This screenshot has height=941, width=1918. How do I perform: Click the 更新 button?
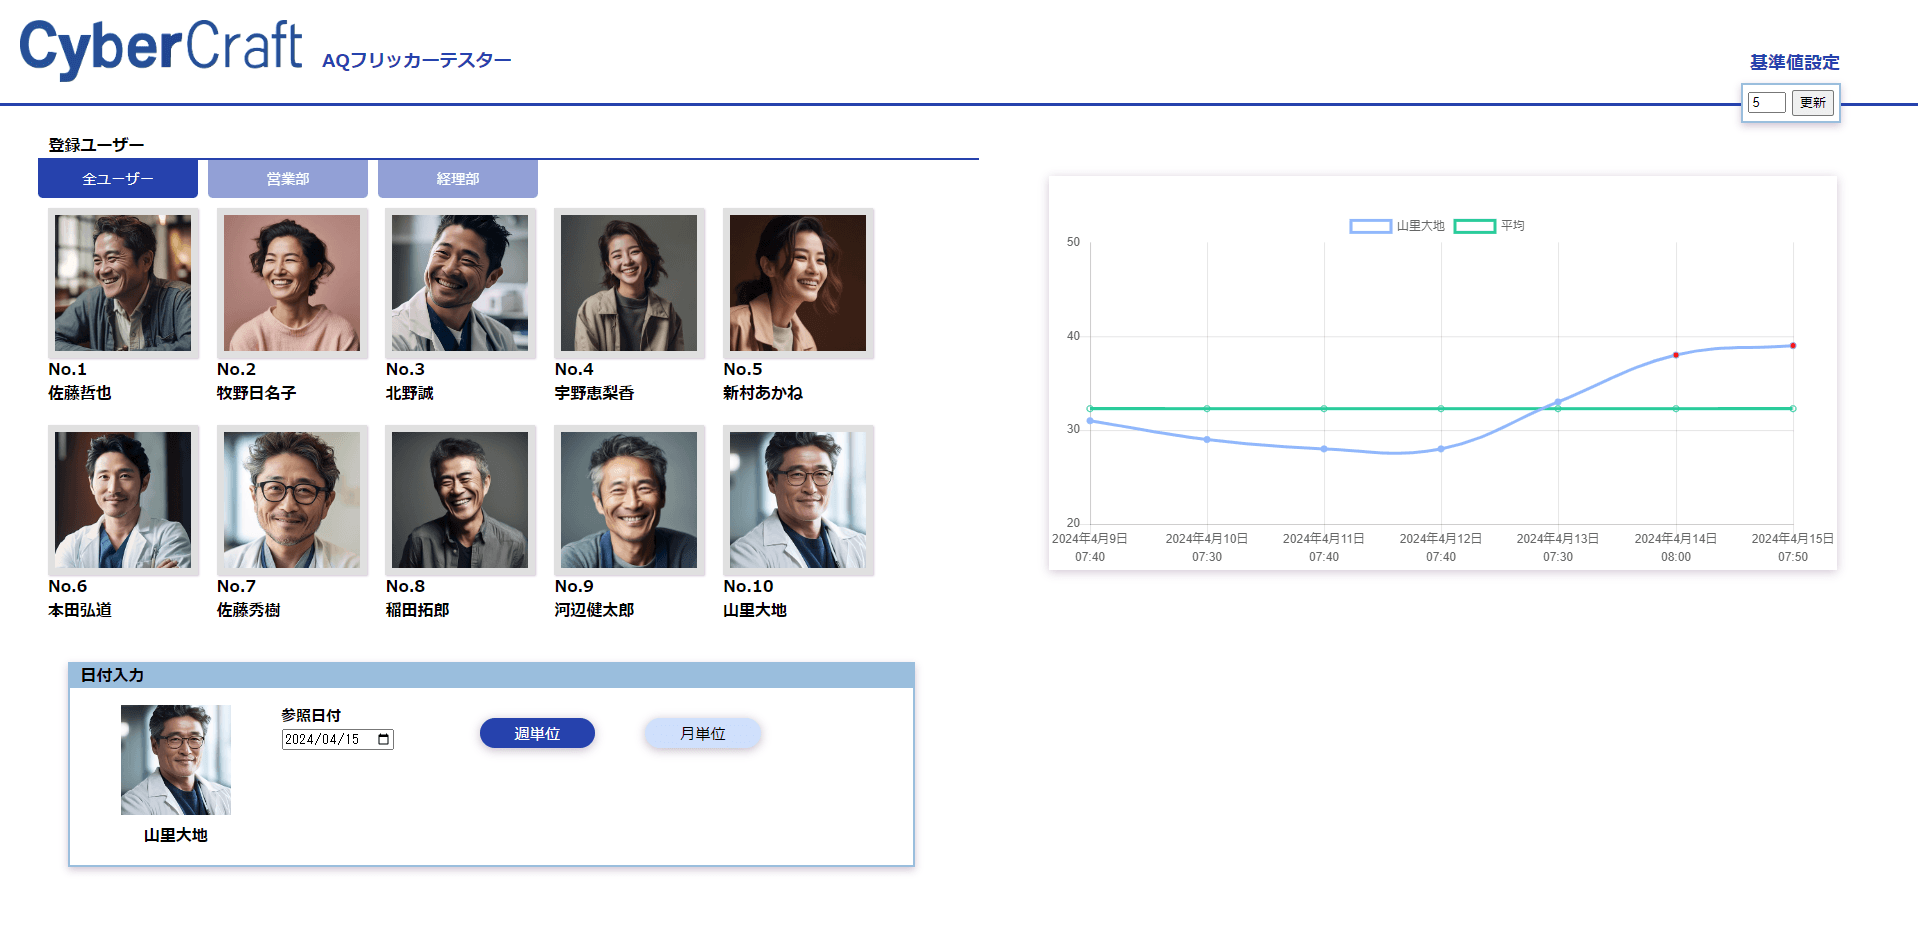(1812, 103)
